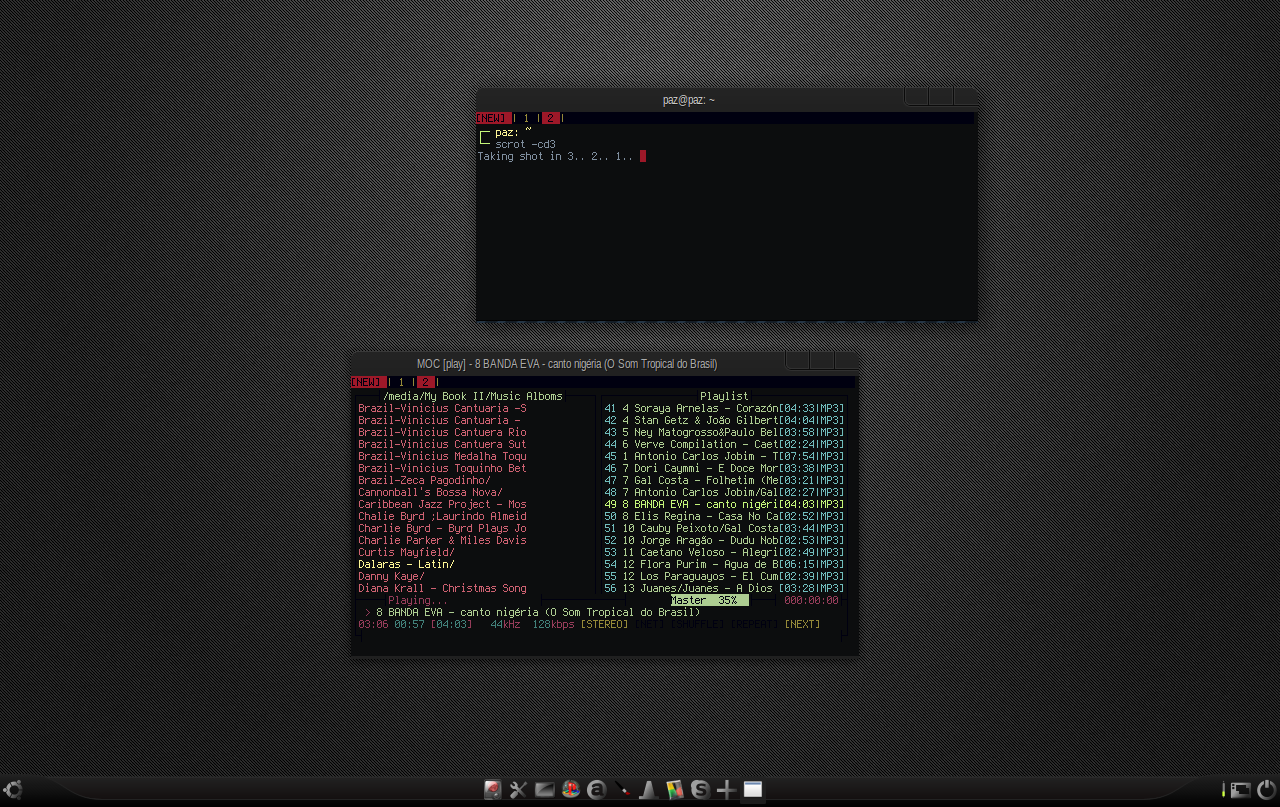
Task: Select playlist item 44 Verve Compilation
Action: click(x=724, y=444)
